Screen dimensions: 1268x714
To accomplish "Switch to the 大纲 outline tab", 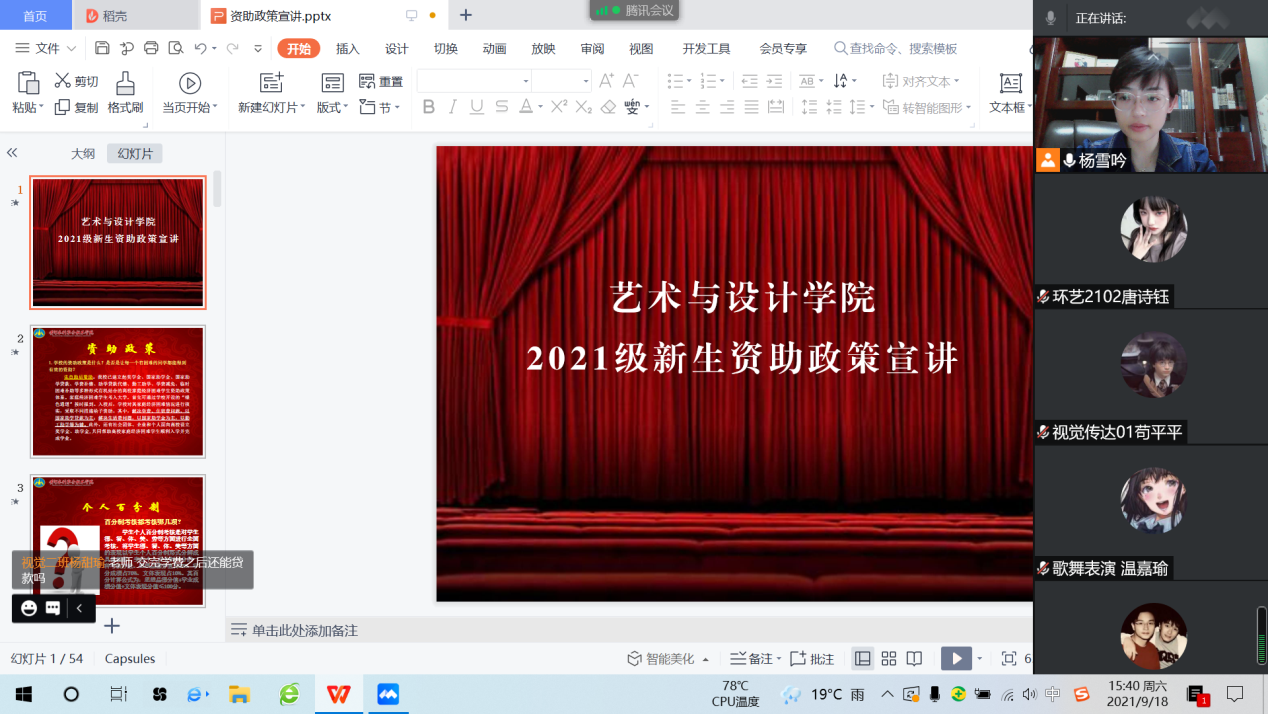I will [x=83, y=153].
